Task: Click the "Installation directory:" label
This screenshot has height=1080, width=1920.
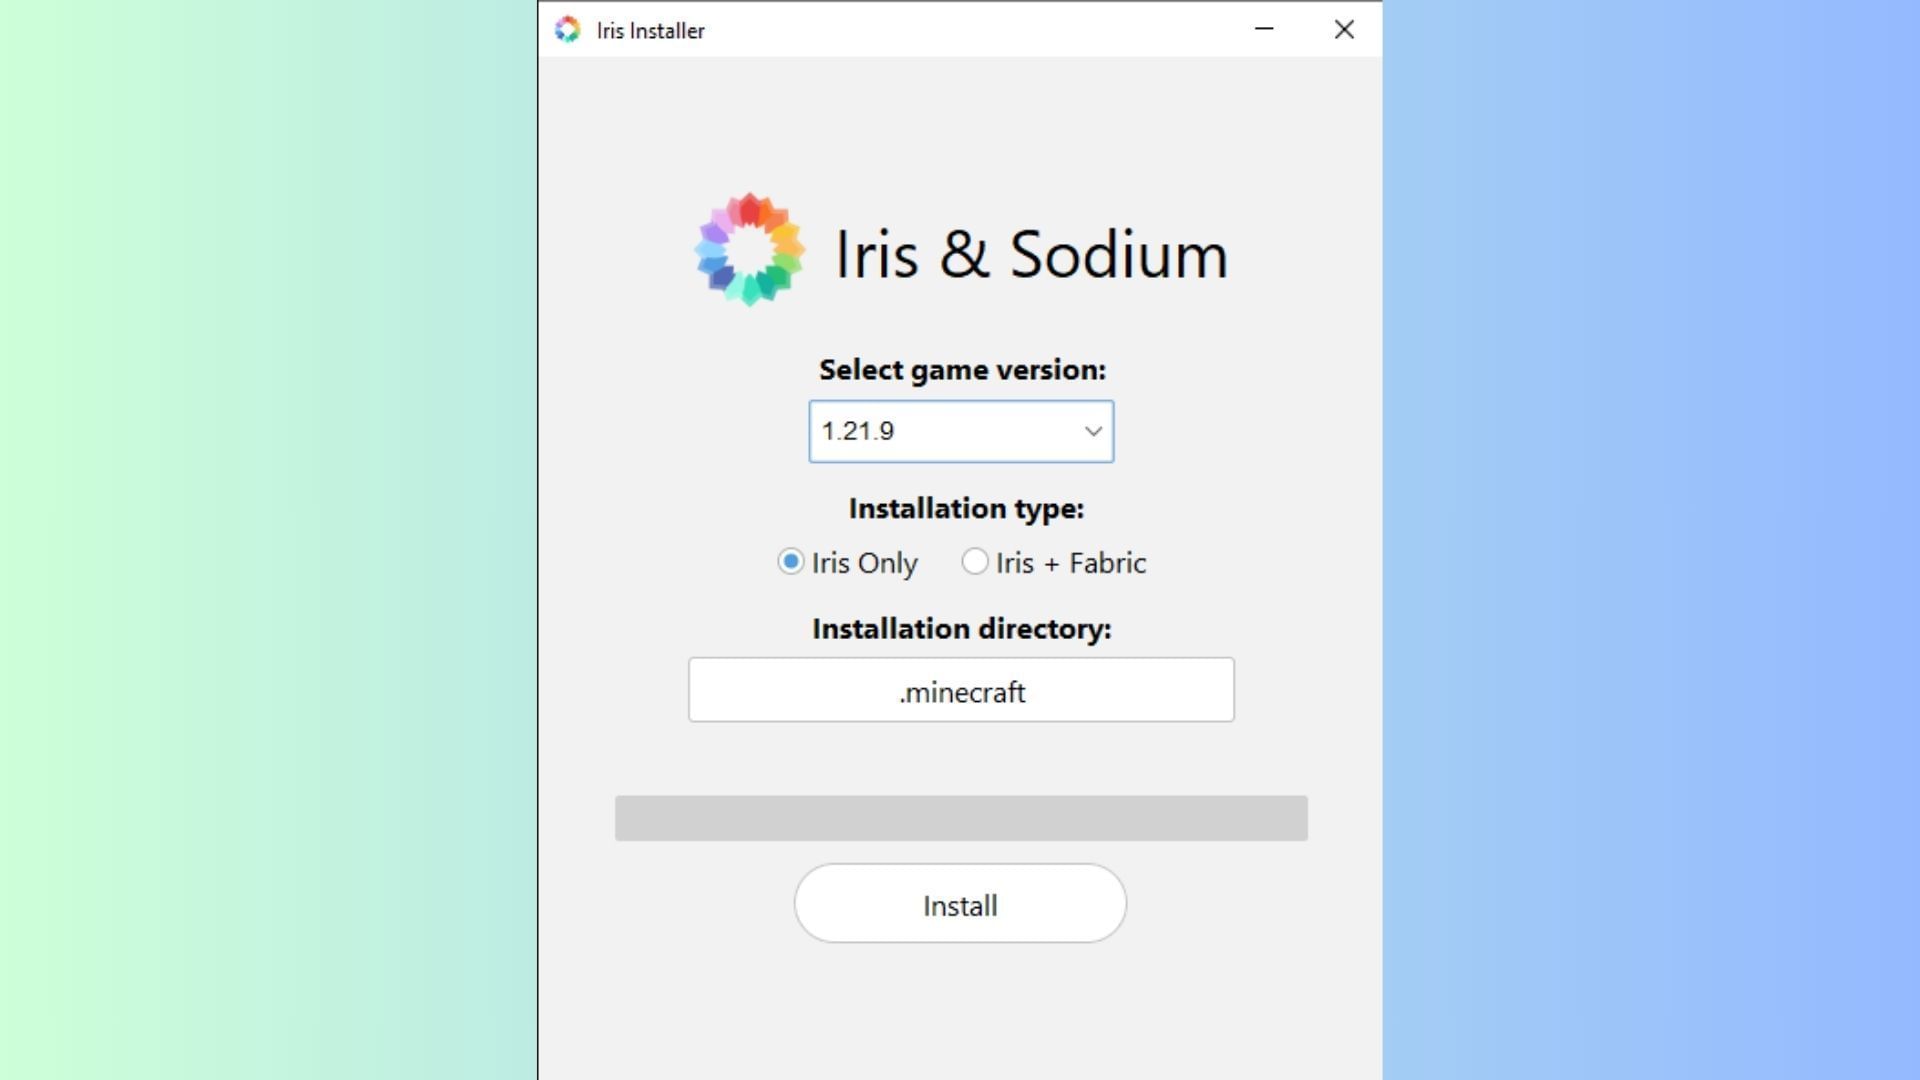Action: click(x=961, y=629)
